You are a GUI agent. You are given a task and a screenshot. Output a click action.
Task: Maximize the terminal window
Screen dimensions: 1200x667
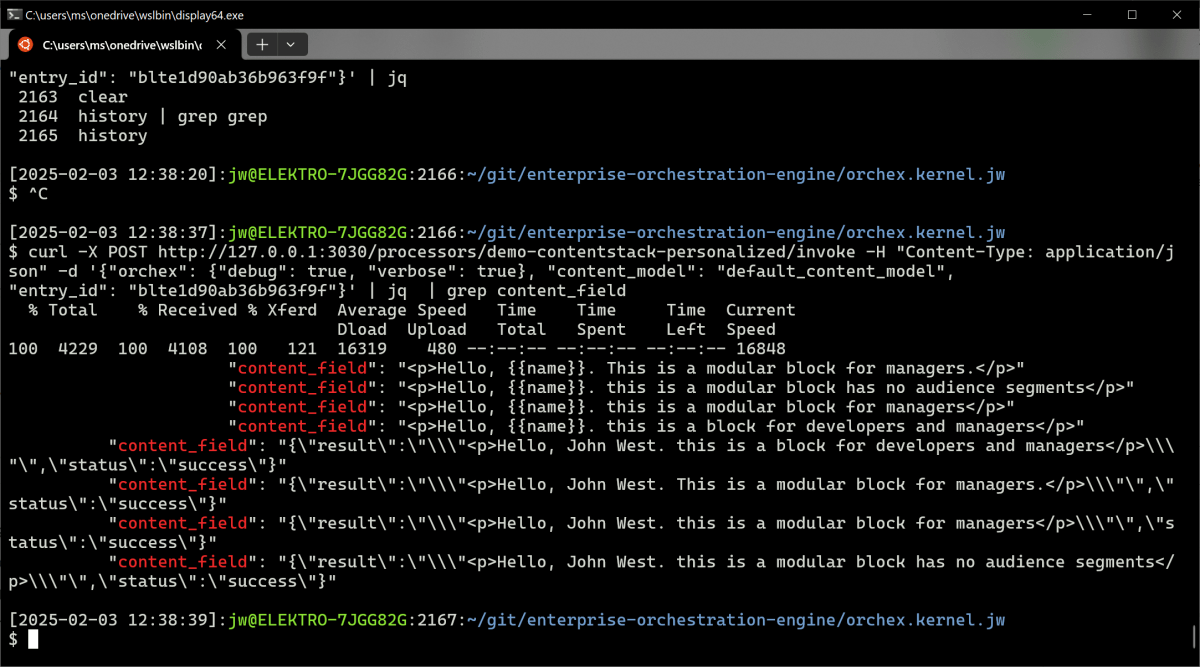point(1132,15)
